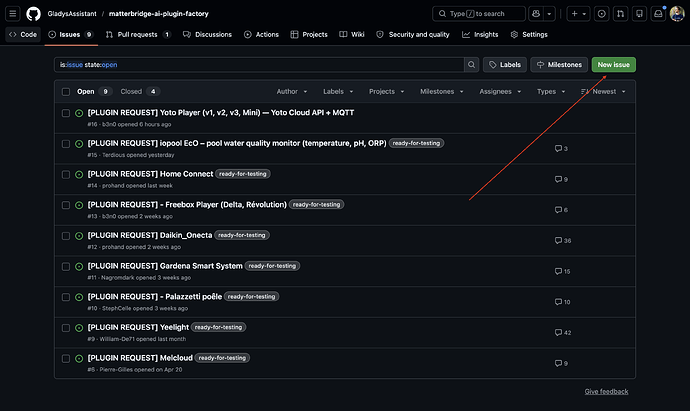This screenshot has width=690, height=411.
Task: Open the Assignees filter dropdown
Action: point(500,92)
